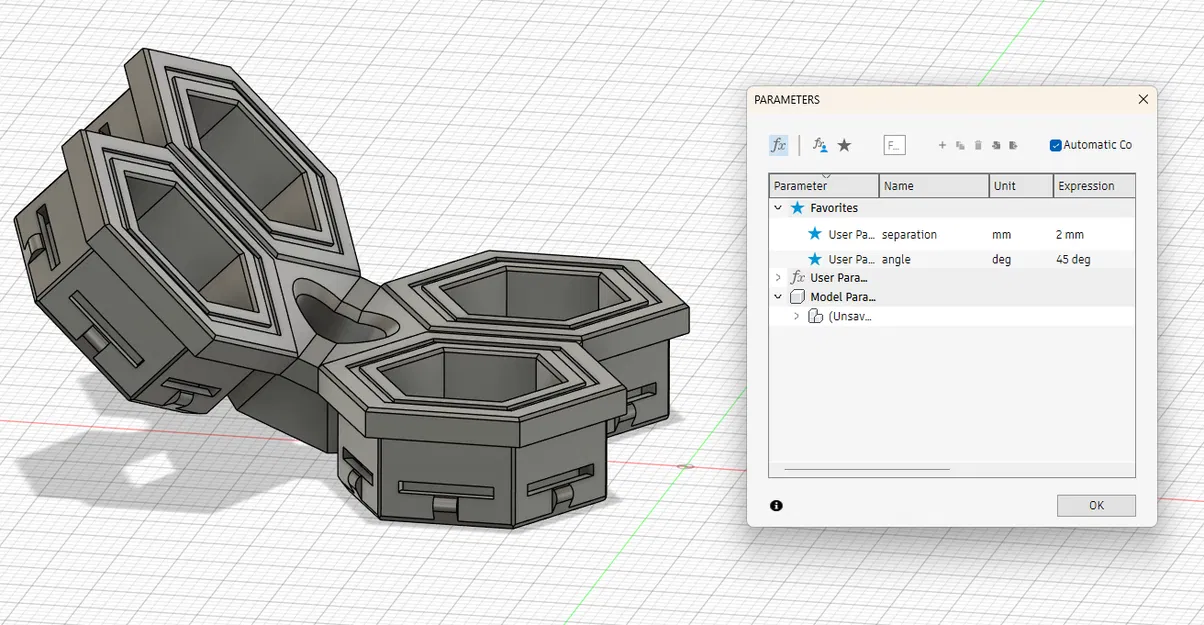Add a new user parameter with plus icon
The image size is (1204, 625).
pyautogui.click(x=942, y=145)
